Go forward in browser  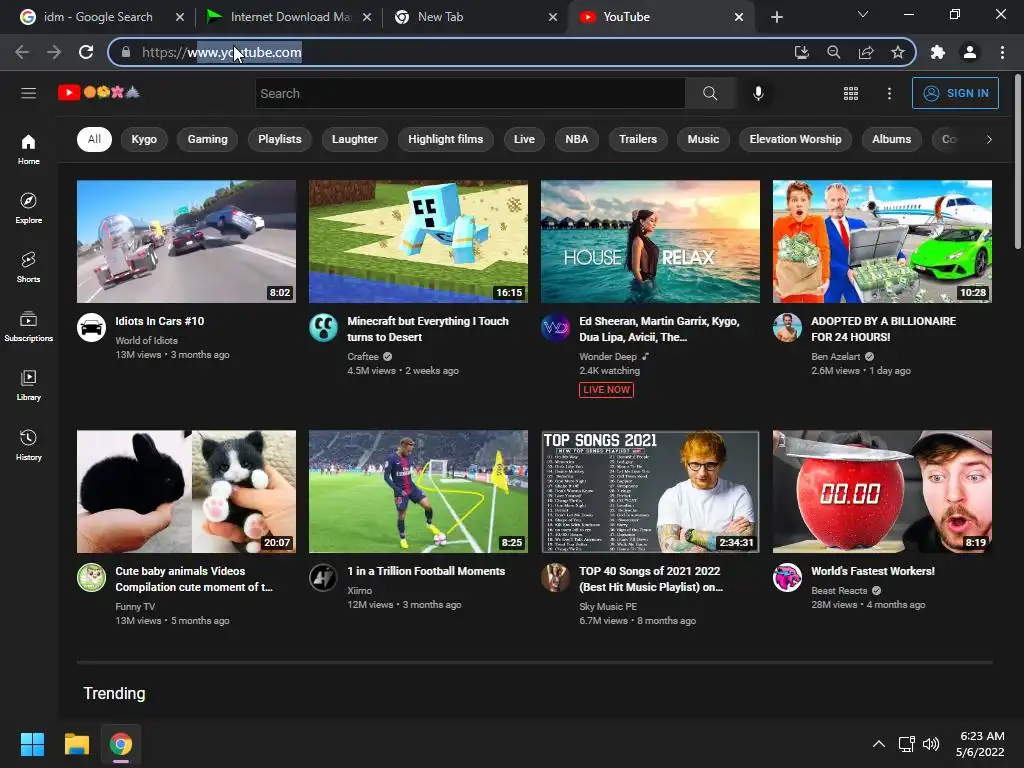54,52
